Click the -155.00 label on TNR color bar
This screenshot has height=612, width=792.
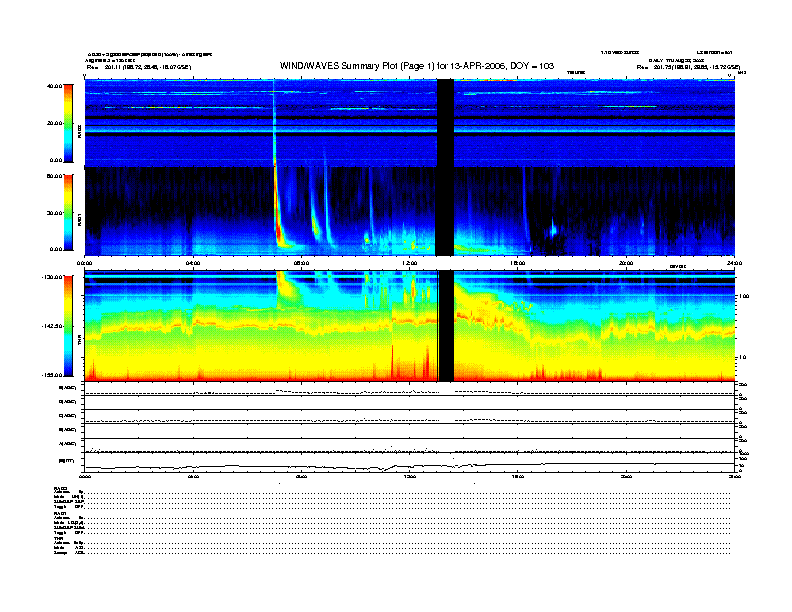click(52, 375)
